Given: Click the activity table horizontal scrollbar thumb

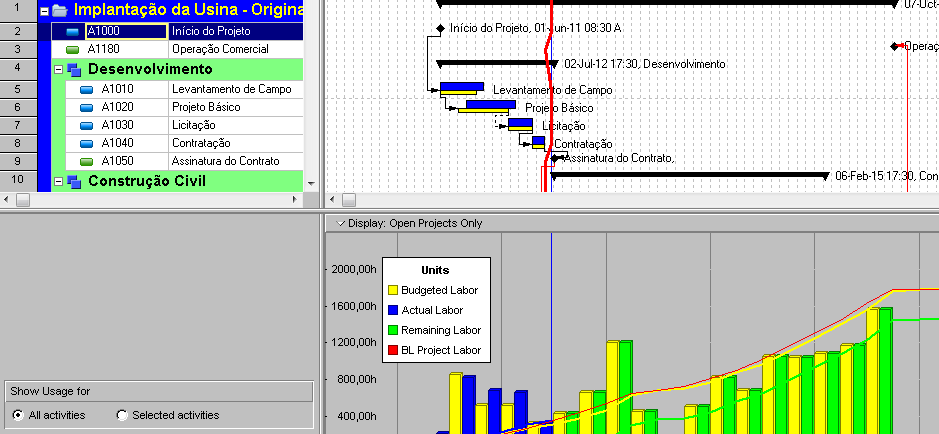Looking at the screenshot, I should pos(22,199).
